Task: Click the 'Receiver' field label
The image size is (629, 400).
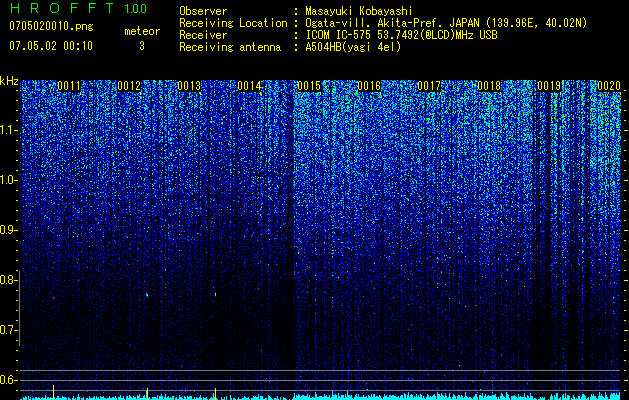Action: [x=203, y=35]
